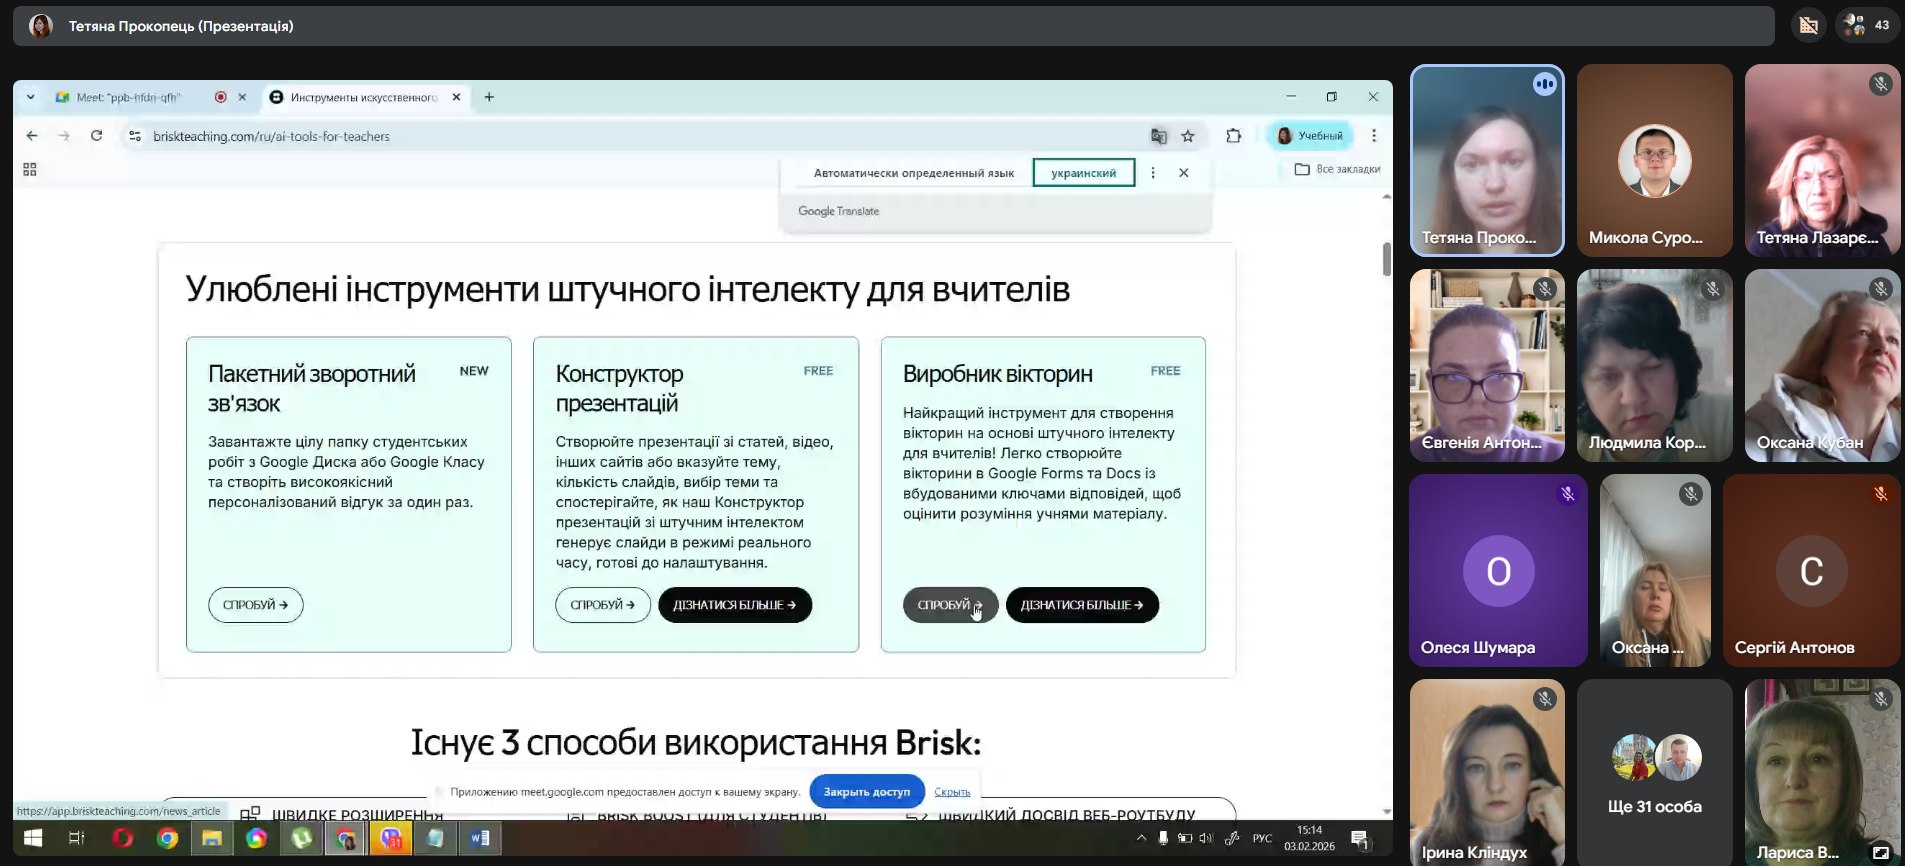Viewport: 1905px width, 866px height.
Task: Click the disabled captions icon in Meet header
Action: 1808,26
